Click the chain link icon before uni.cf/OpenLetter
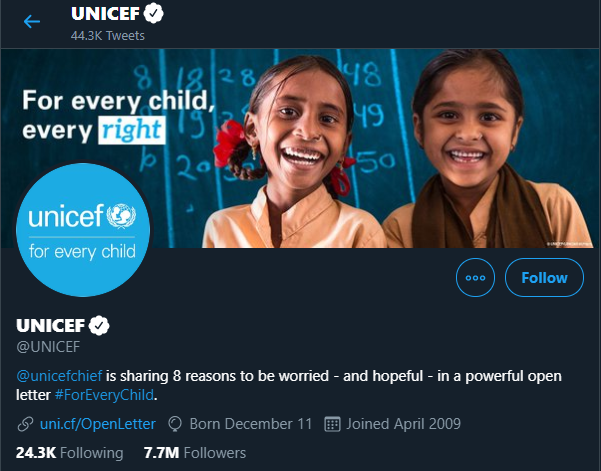This screenshot has width=601, height=471. (x=26, y=424)
